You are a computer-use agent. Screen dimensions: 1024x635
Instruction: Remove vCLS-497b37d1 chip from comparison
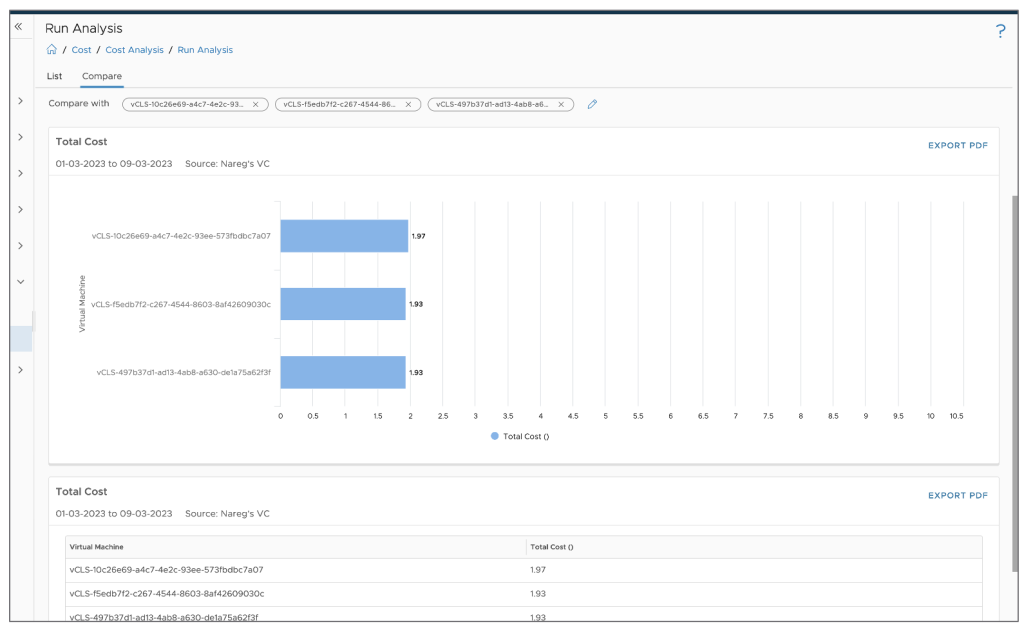click(x=561, y=104)
